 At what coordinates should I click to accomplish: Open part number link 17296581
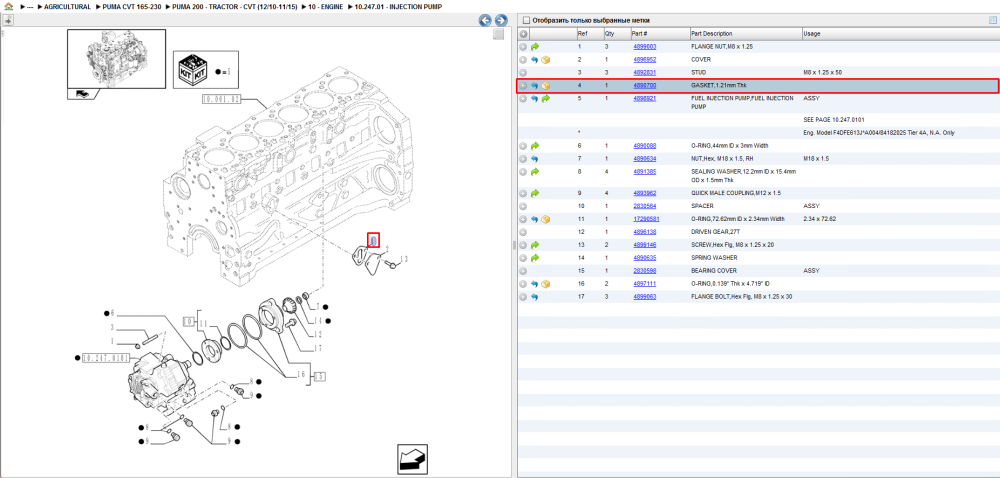coord(646,219)
